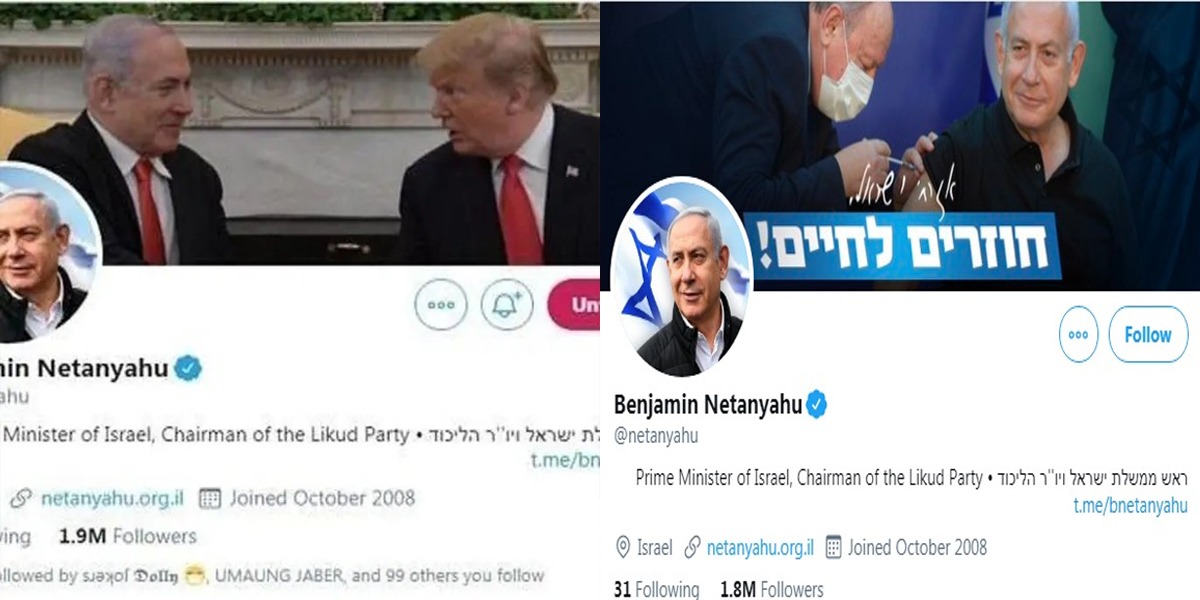Screen dimensions: 1200x600
Task: Click the verified badge on left profile name
Action: point(189,368)
